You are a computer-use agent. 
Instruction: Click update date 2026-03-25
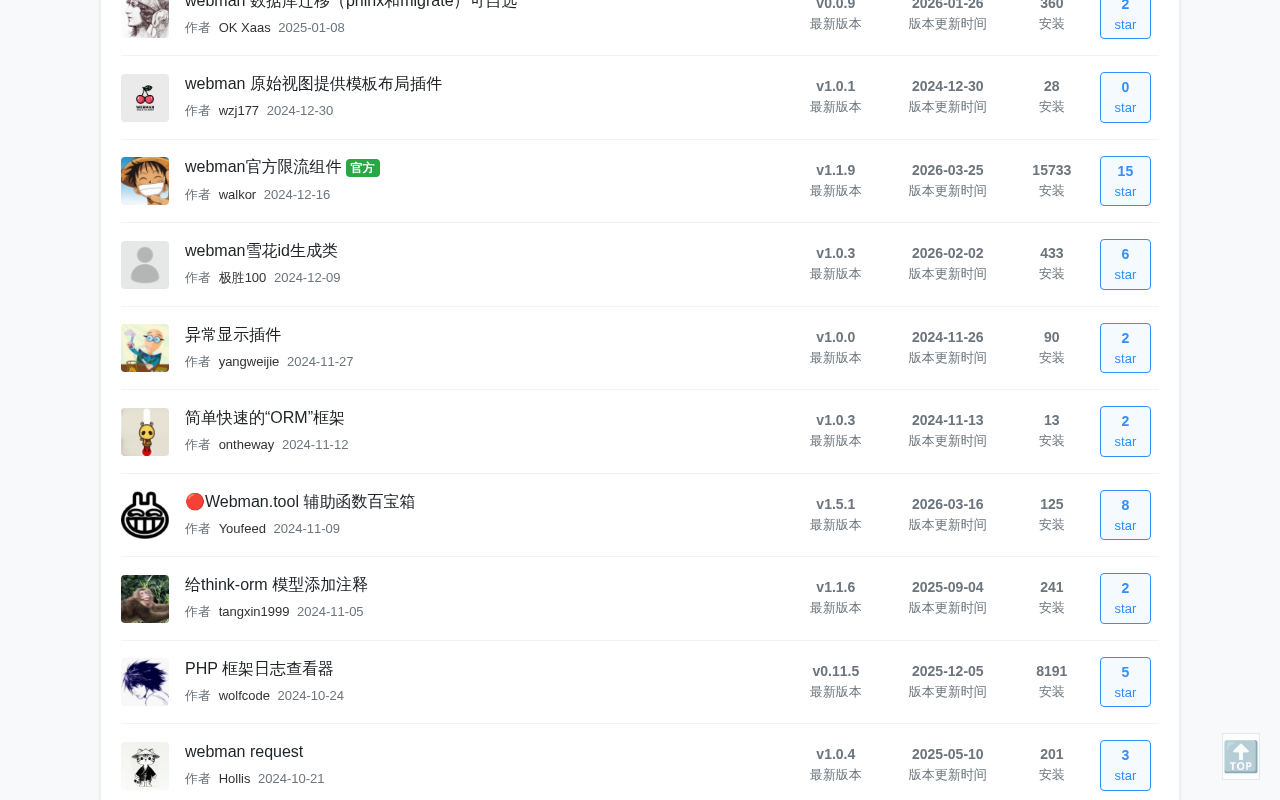948,170
